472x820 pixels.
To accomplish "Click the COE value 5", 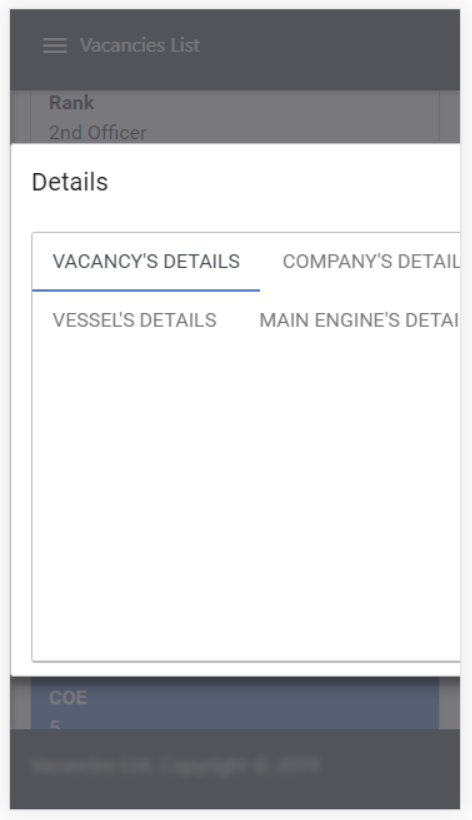I will coord(55,724).
